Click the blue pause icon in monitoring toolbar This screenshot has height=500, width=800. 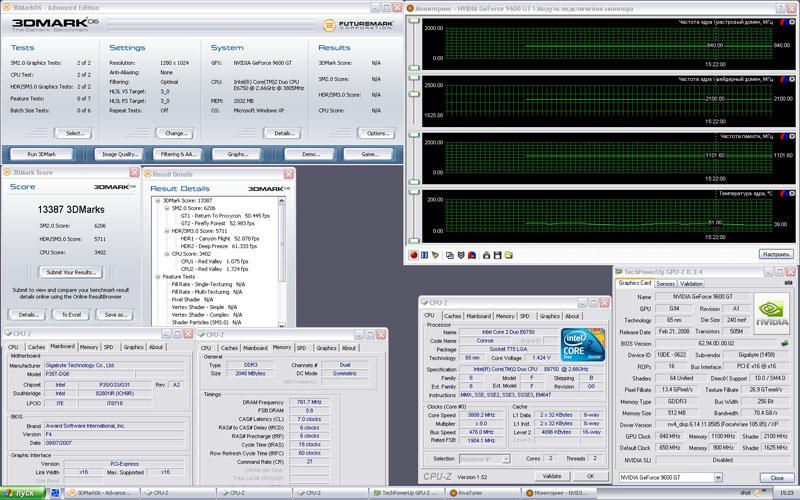pyautogui.click(x=424, y=255)
